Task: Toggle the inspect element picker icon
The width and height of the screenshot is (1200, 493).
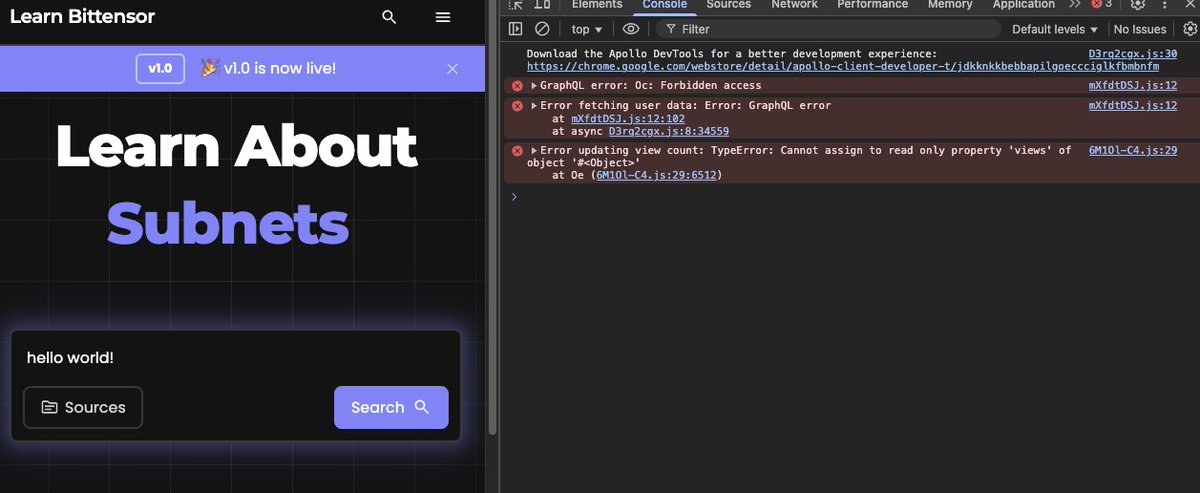Action: tap(516, 5)
